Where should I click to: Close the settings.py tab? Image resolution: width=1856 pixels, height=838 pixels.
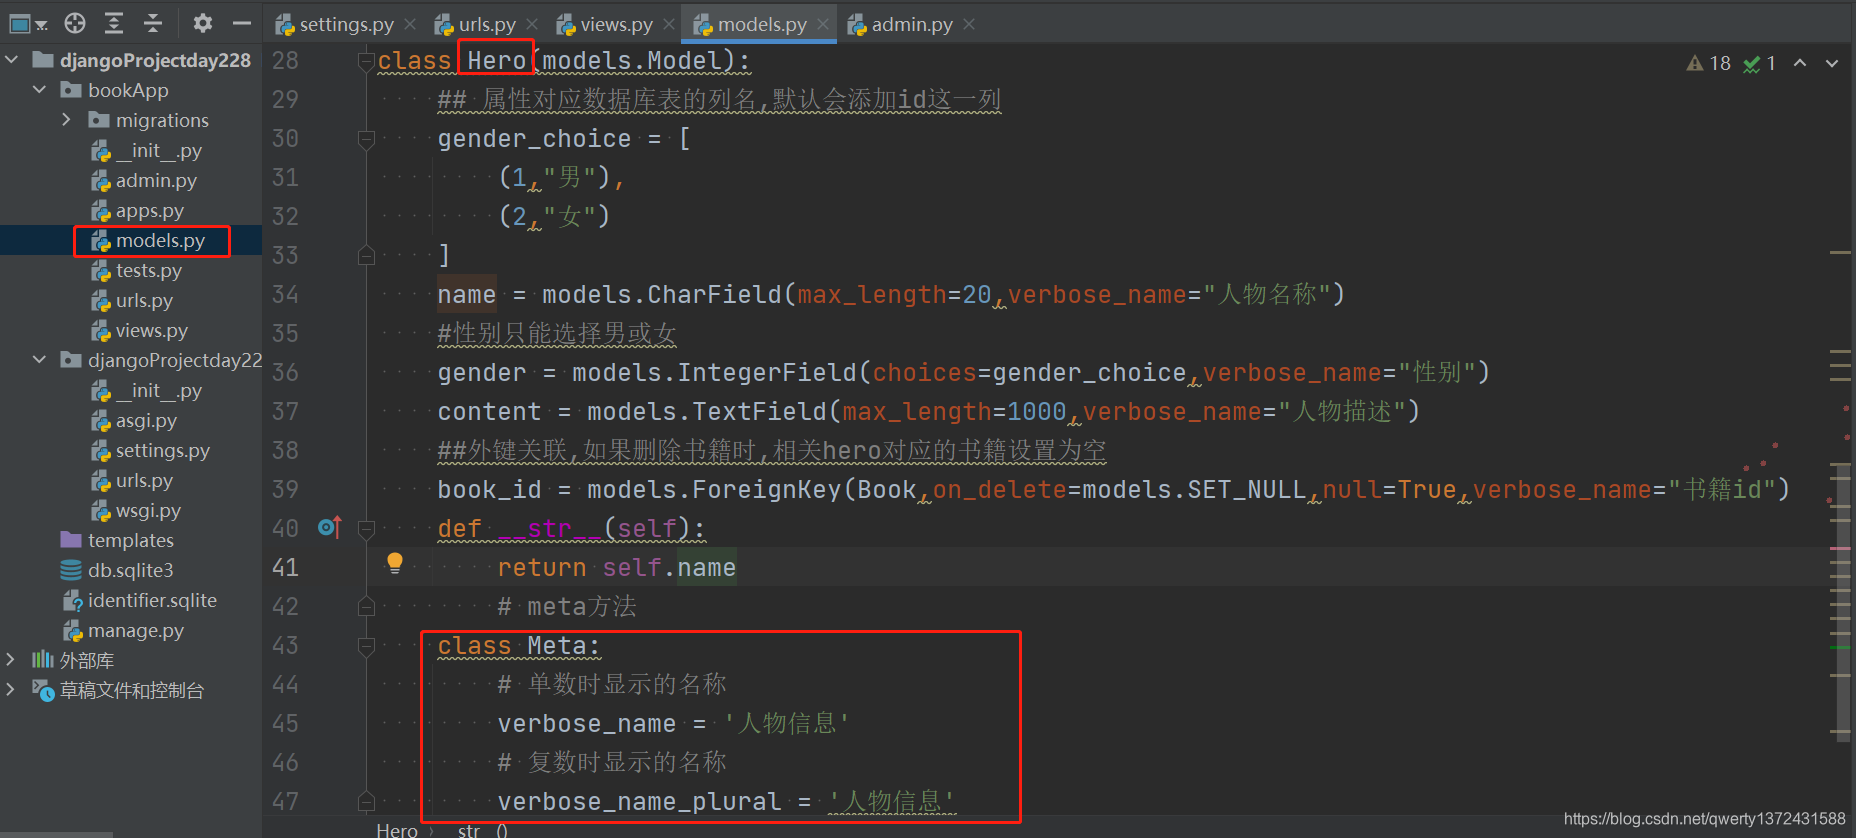[x=410, y=24]
